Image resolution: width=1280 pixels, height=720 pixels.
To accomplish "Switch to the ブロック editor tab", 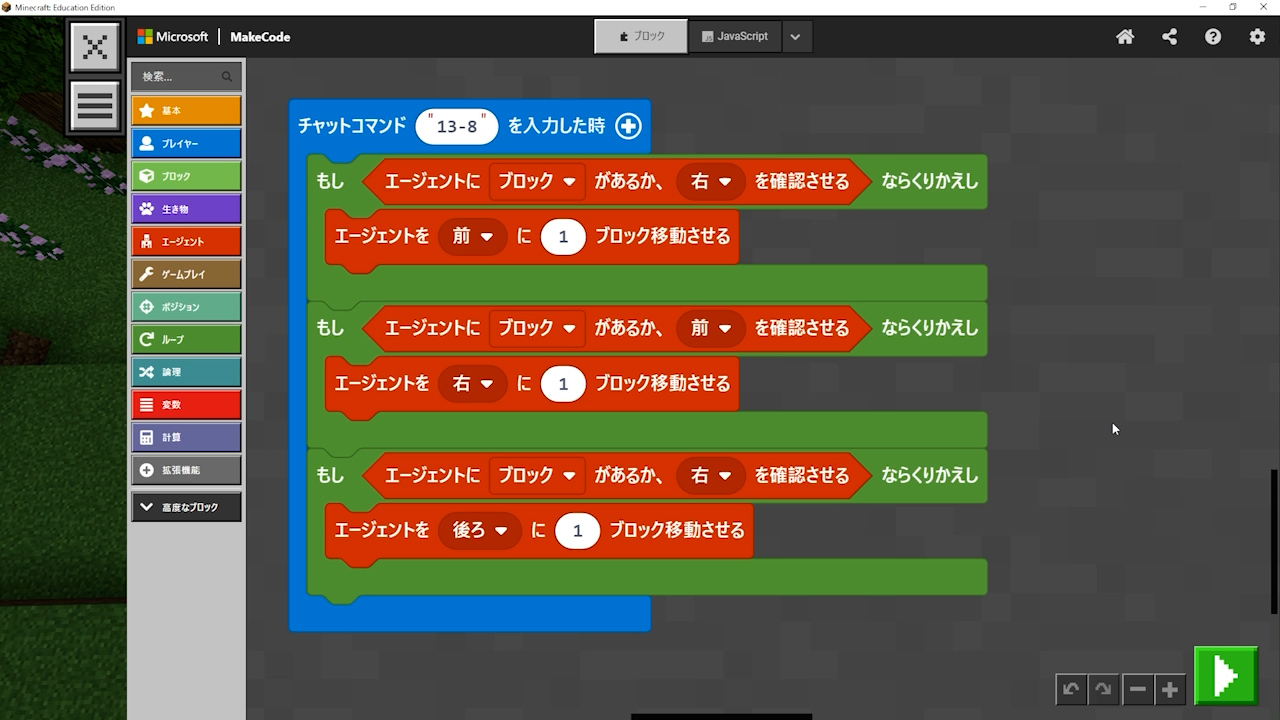I will tap(641, 36).
